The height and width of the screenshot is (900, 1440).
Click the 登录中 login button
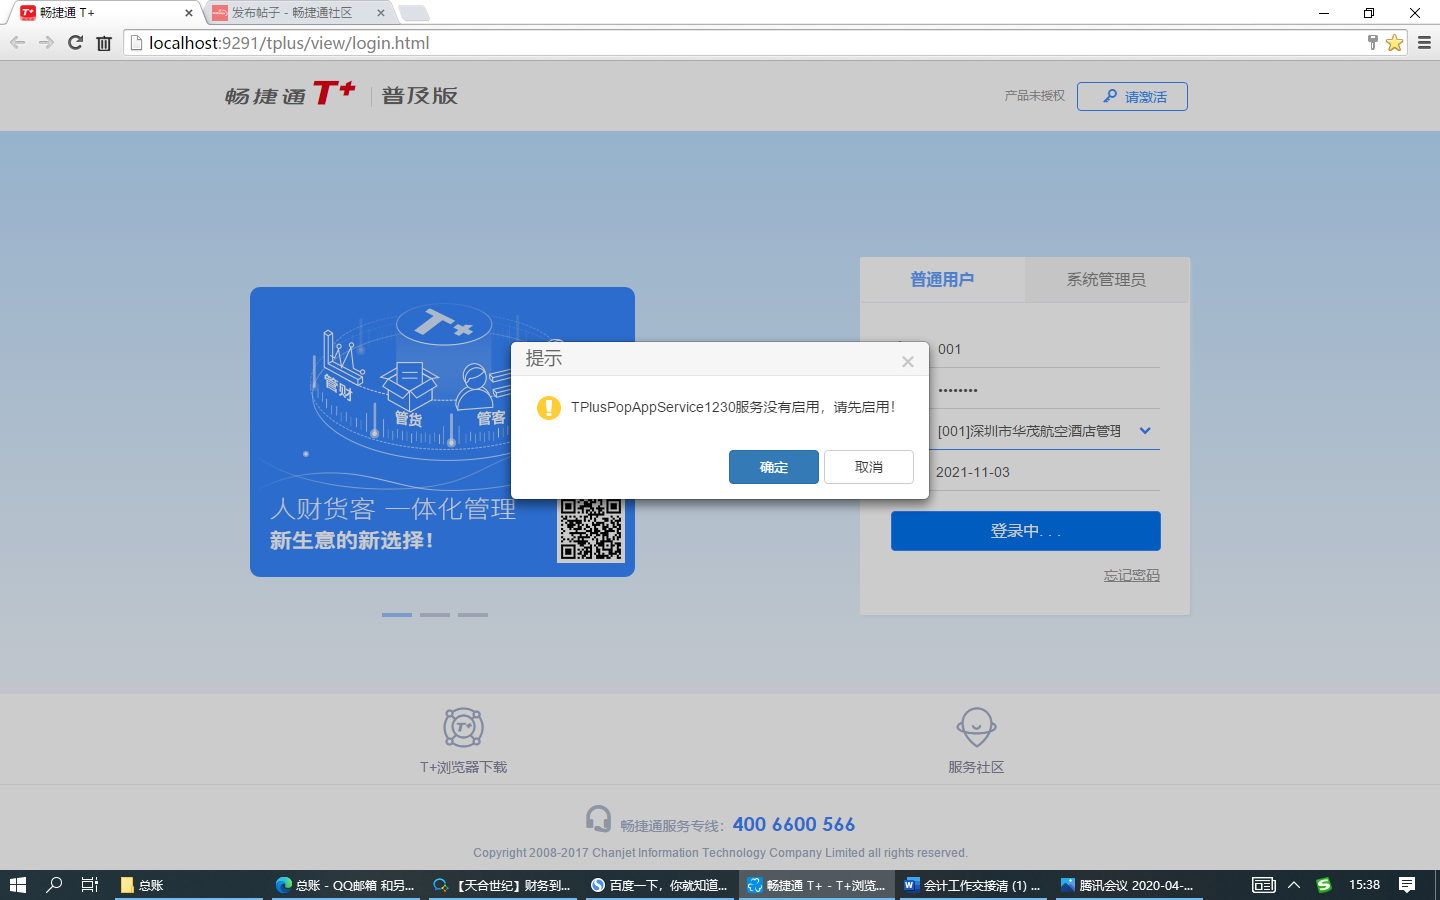pyautogui.click(x=1026, y=531)
